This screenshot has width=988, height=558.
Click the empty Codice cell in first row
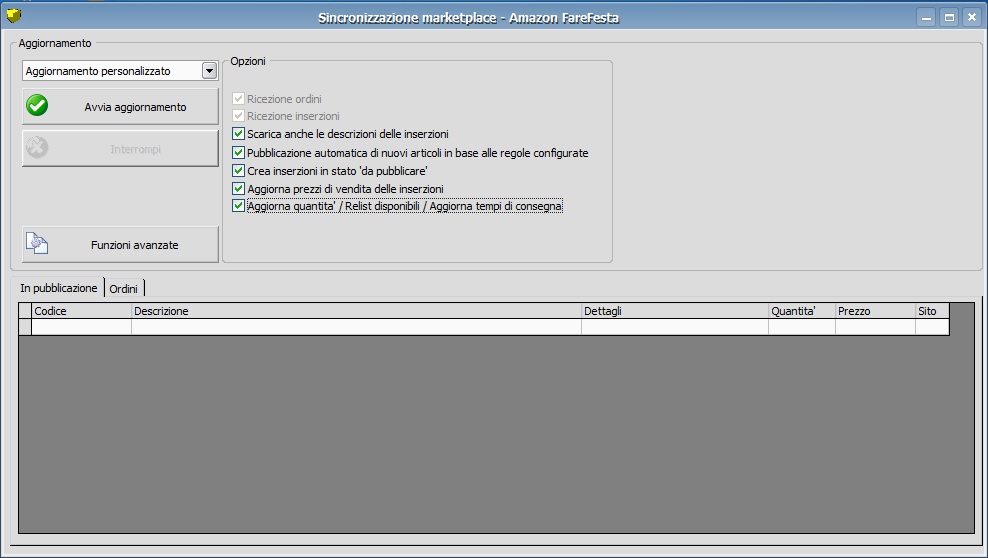(81, 327)
